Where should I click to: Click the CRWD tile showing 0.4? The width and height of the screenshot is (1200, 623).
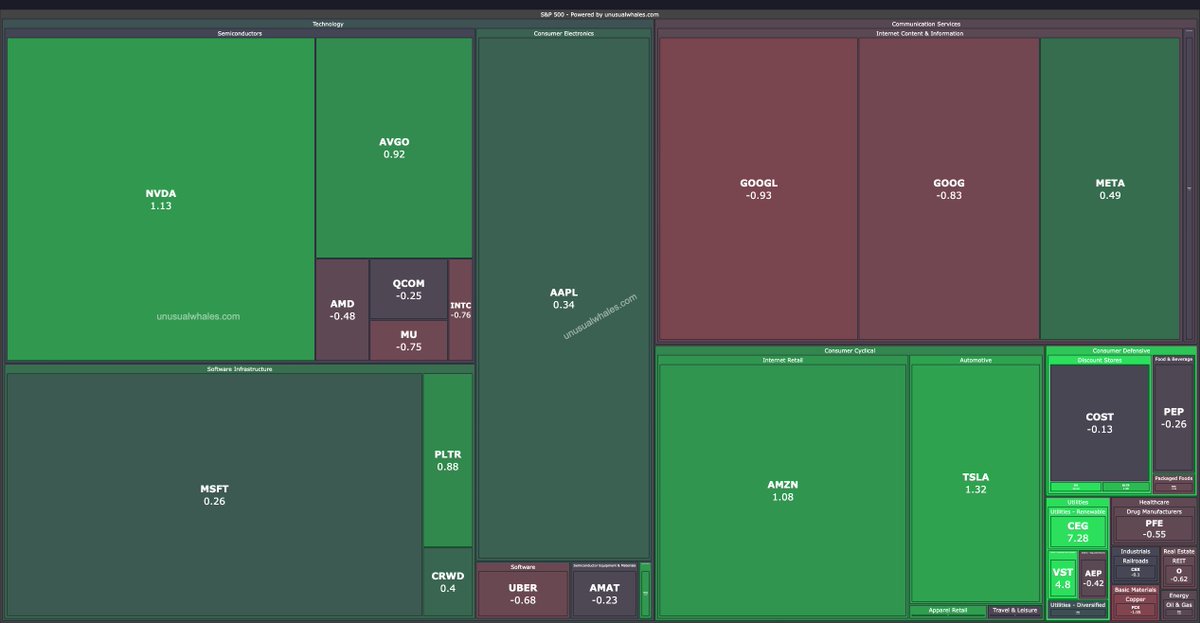pos(447,582)
